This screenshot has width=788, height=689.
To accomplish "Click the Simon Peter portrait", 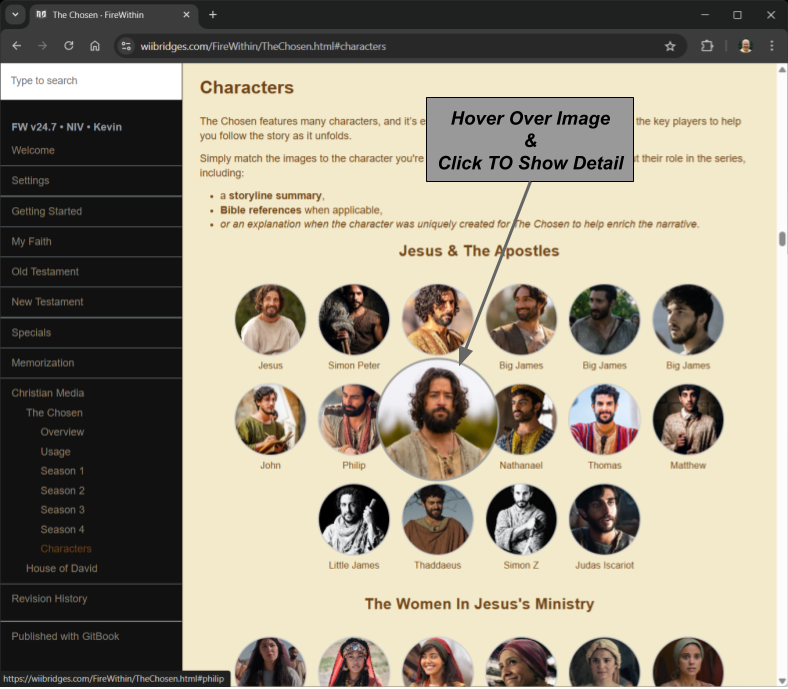I will (354, 320).
